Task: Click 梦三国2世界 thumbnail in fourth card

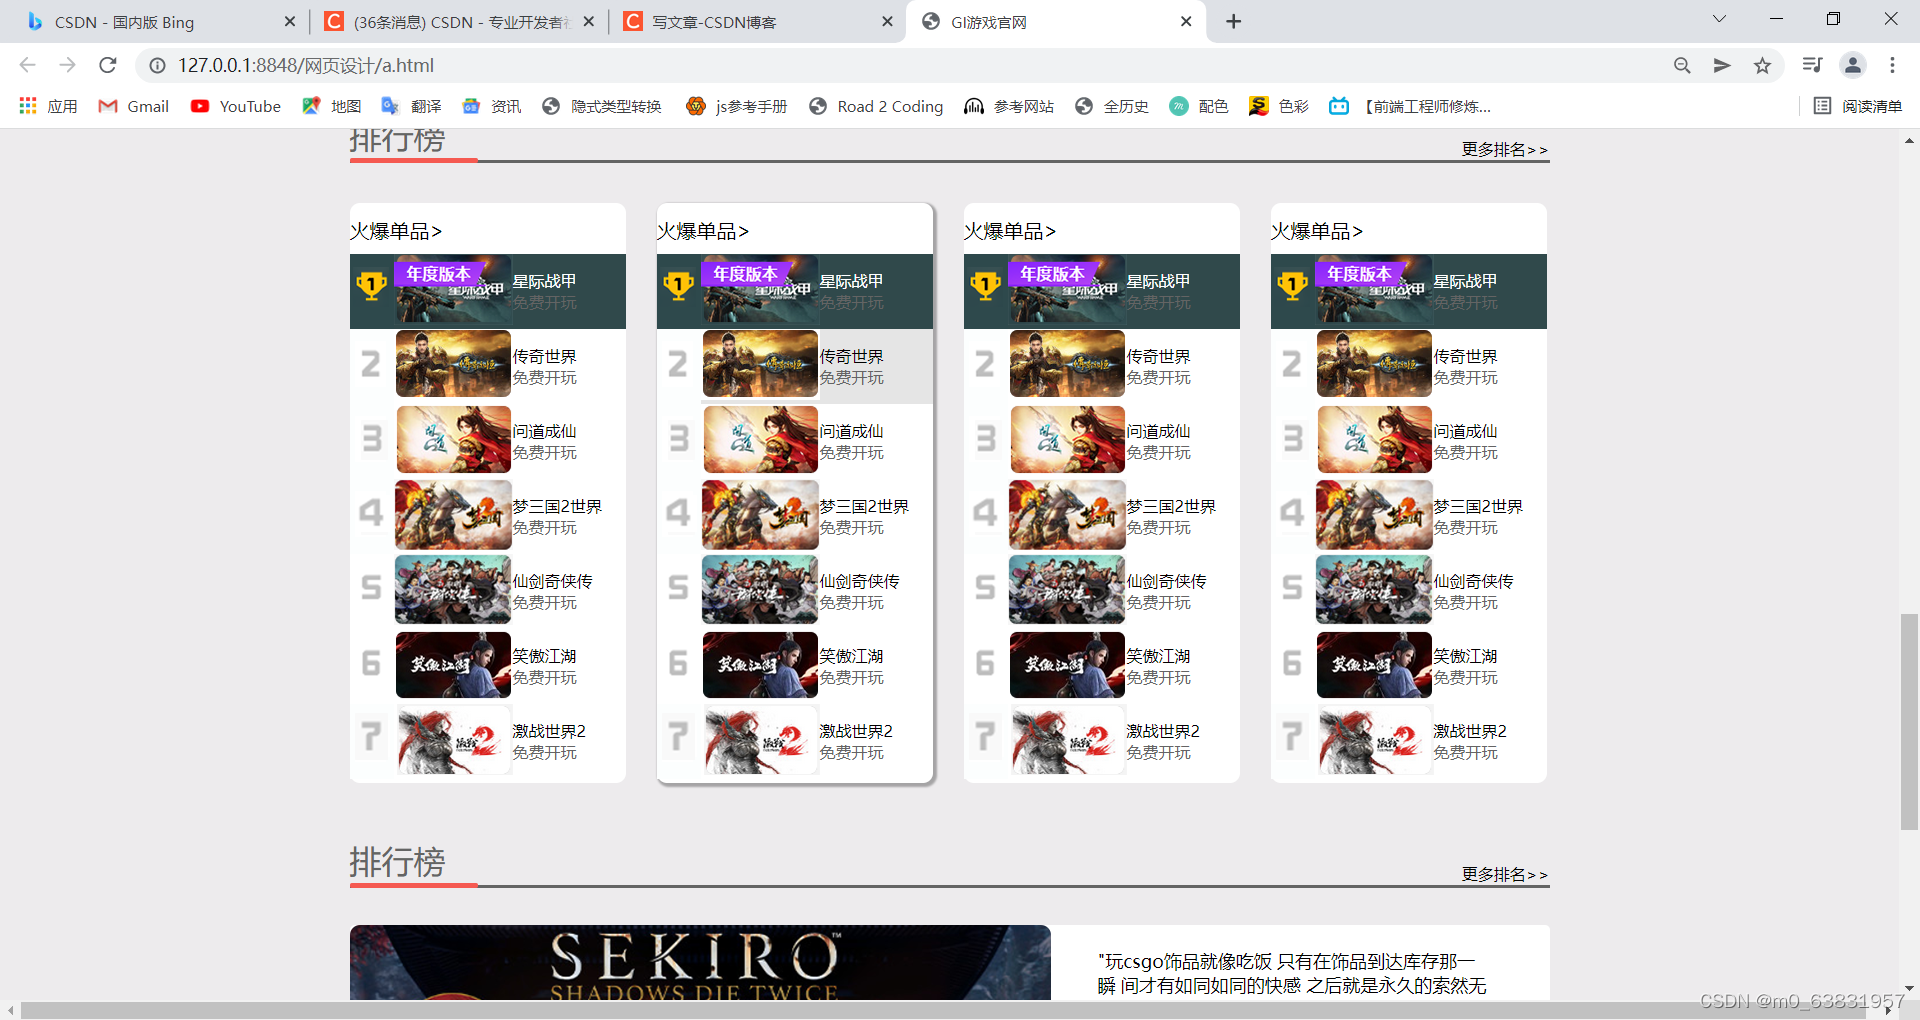Action: pos(1374,514)
